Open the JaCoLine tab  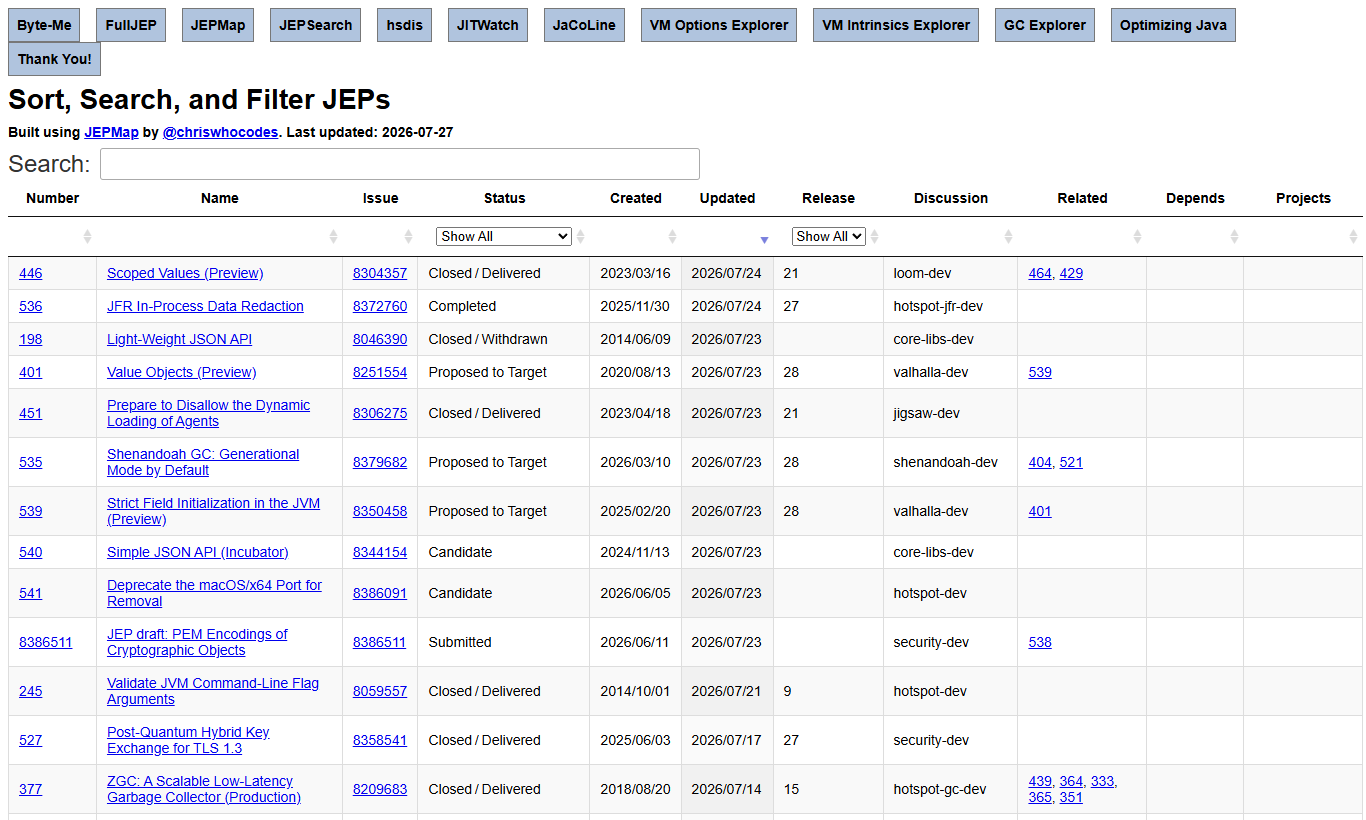click(584, 25)
